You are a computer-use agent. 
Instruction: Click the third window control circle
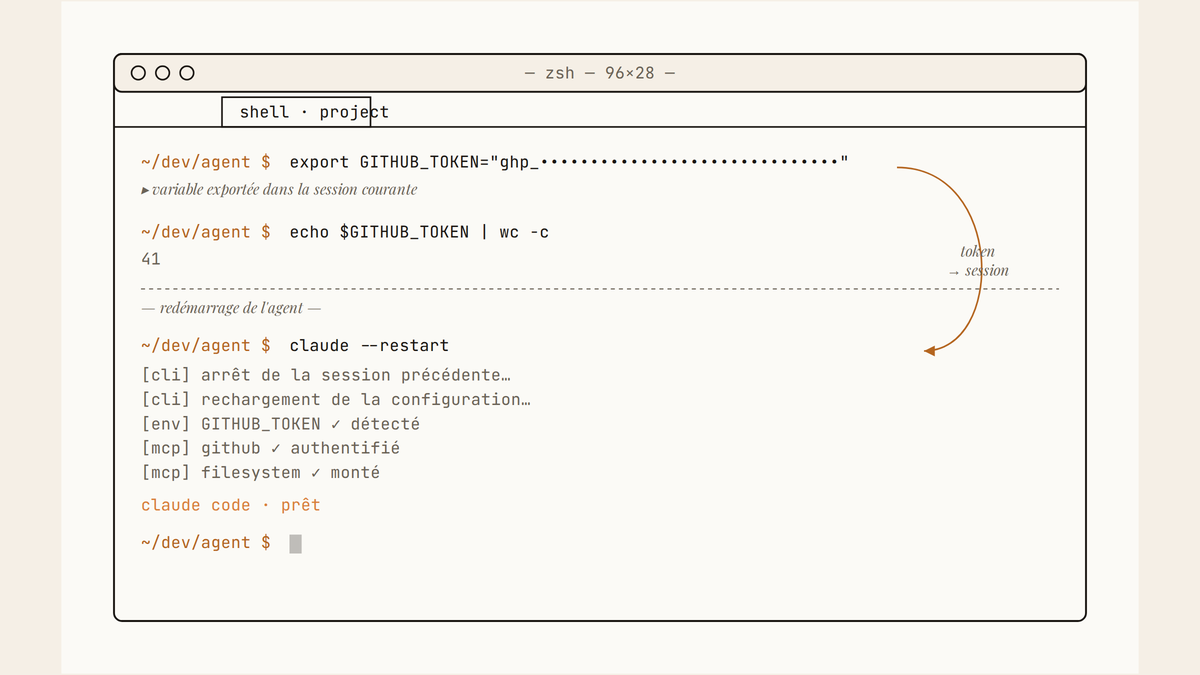click(187, 73)
